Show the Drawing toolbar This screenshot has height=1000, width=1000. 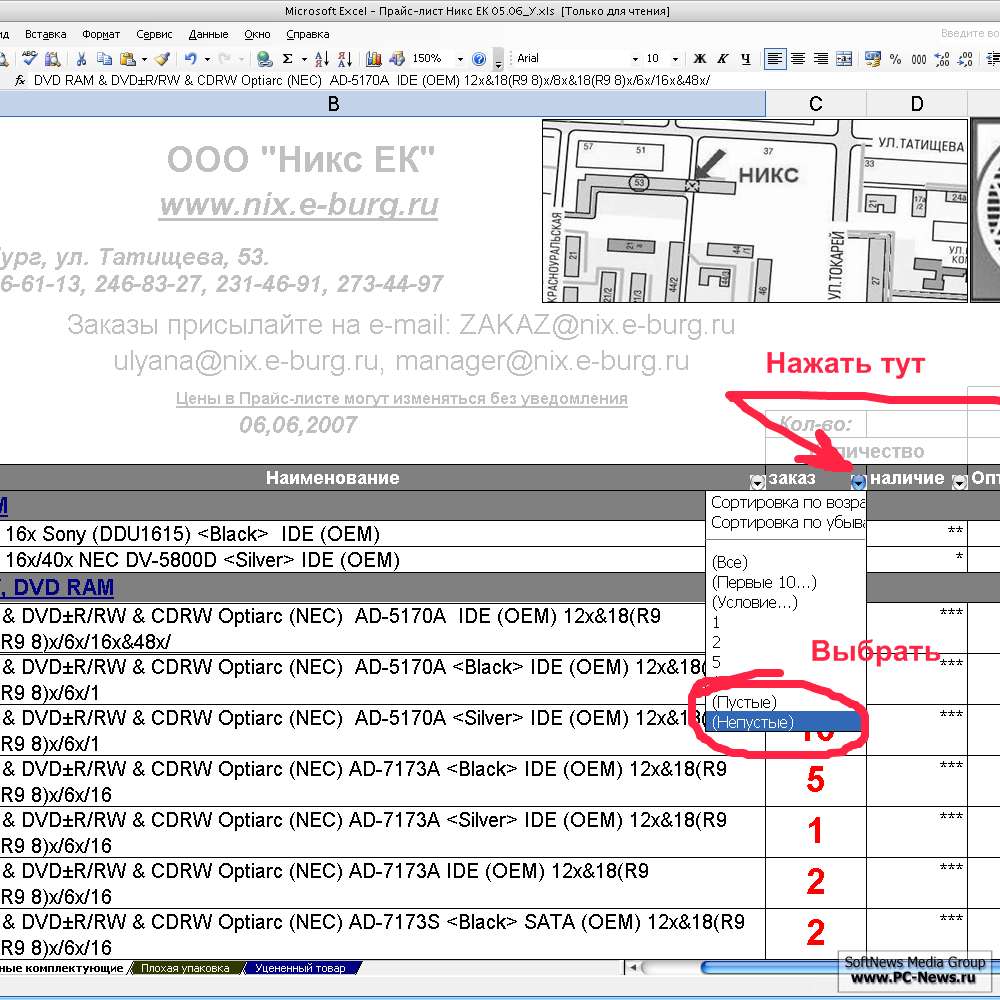[397, 59]
